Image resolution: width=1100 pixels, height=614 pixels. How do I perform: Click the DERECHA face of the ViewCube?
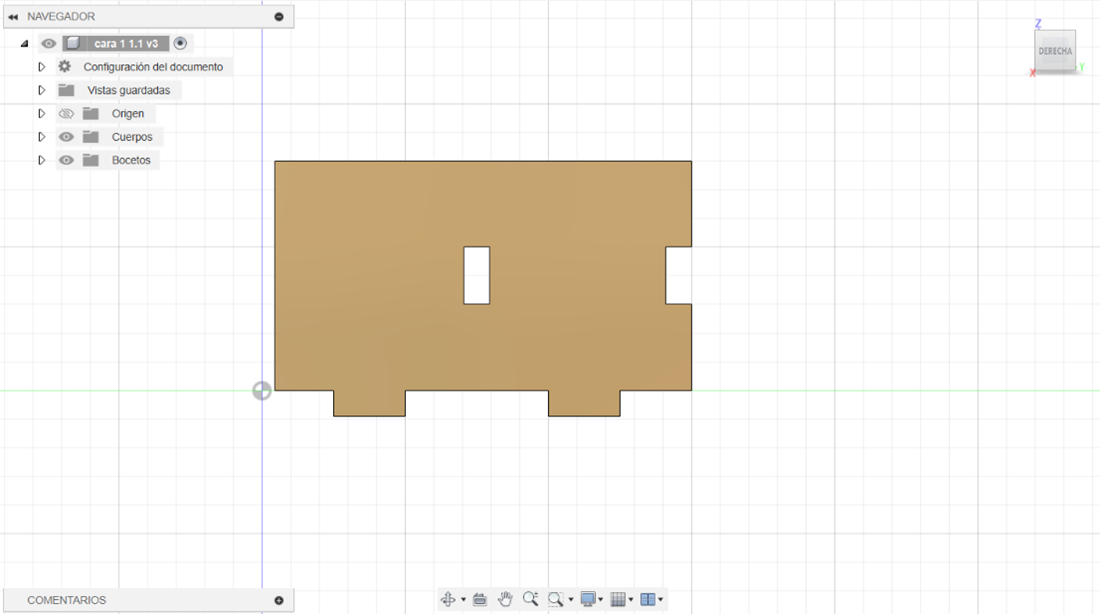(x=1055, y=51)
